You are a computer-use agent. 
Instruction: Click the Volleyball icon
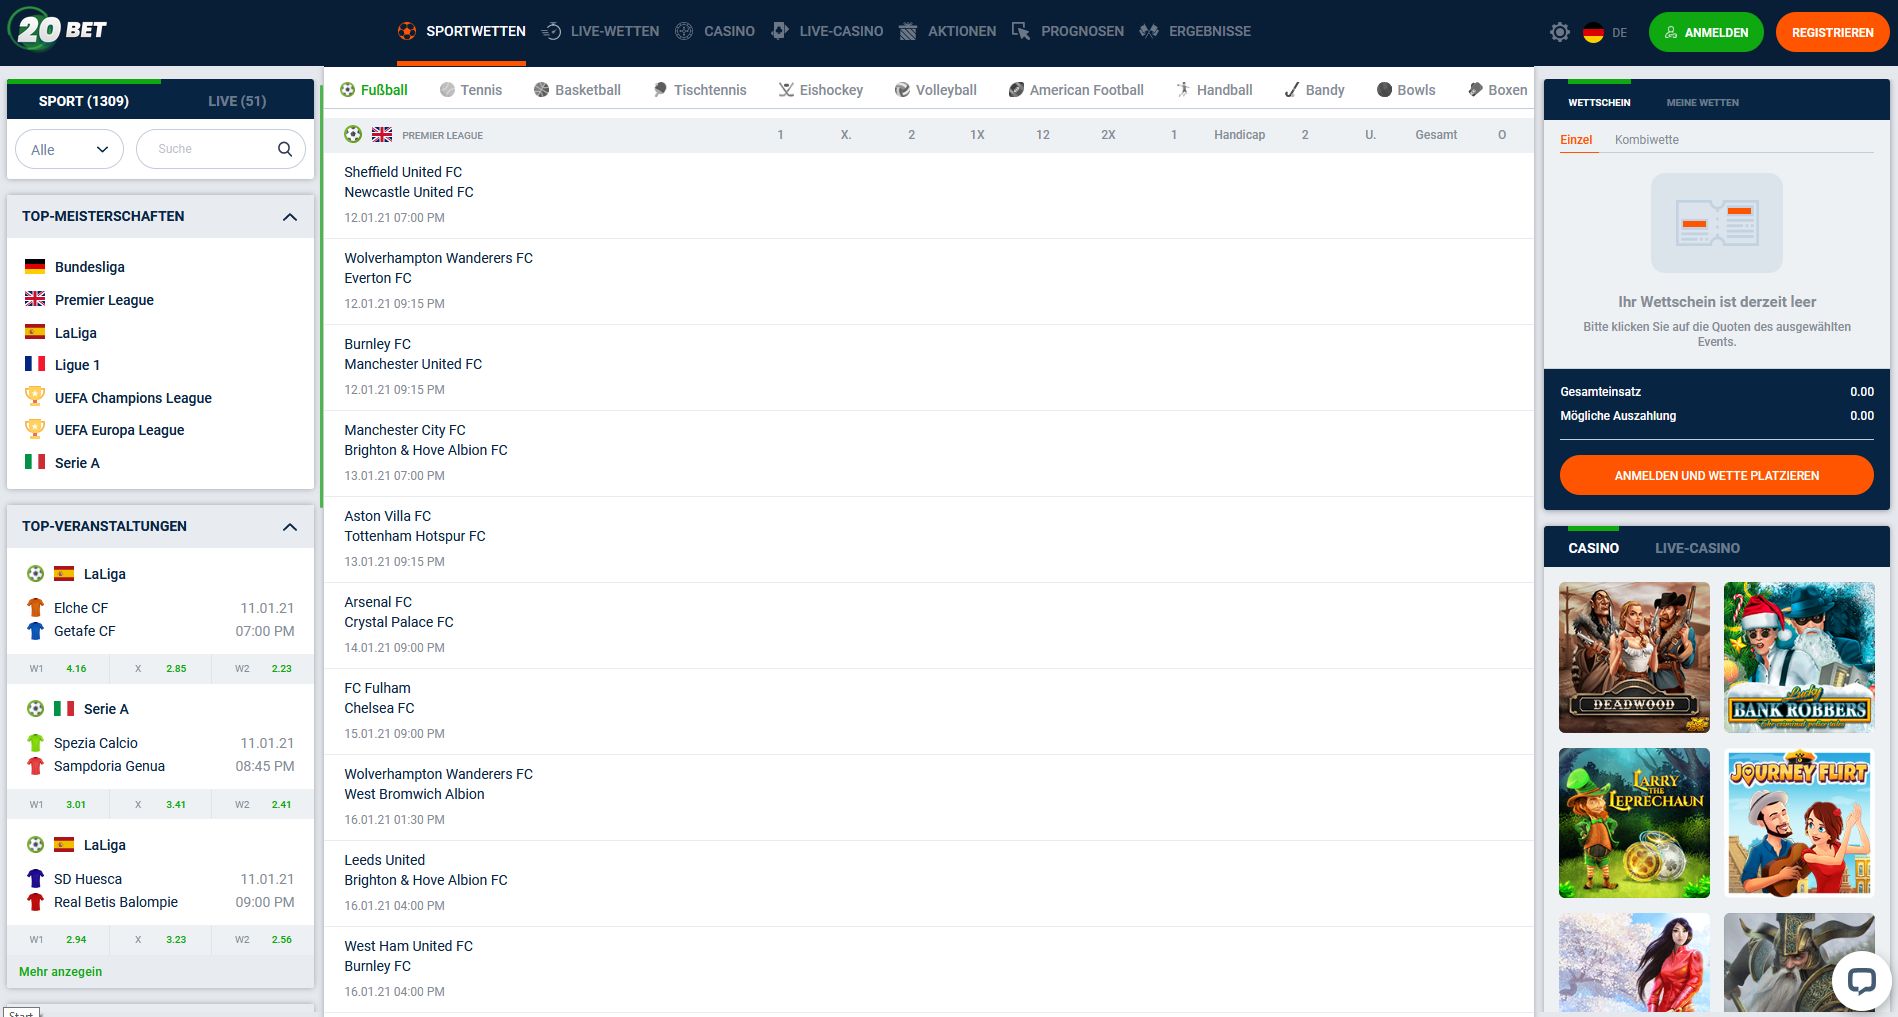pyautogui.click(x=902, y=90)
